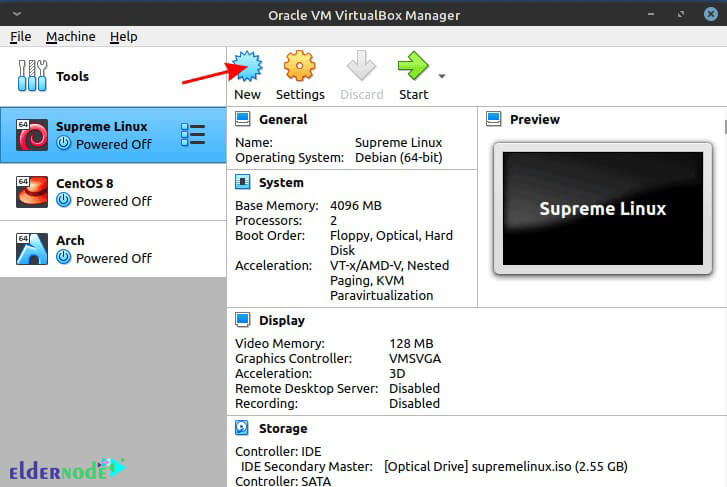Maximize the VirtualBox Manager window
Viewport: 727px width, 487px height.
pos(681,14)
